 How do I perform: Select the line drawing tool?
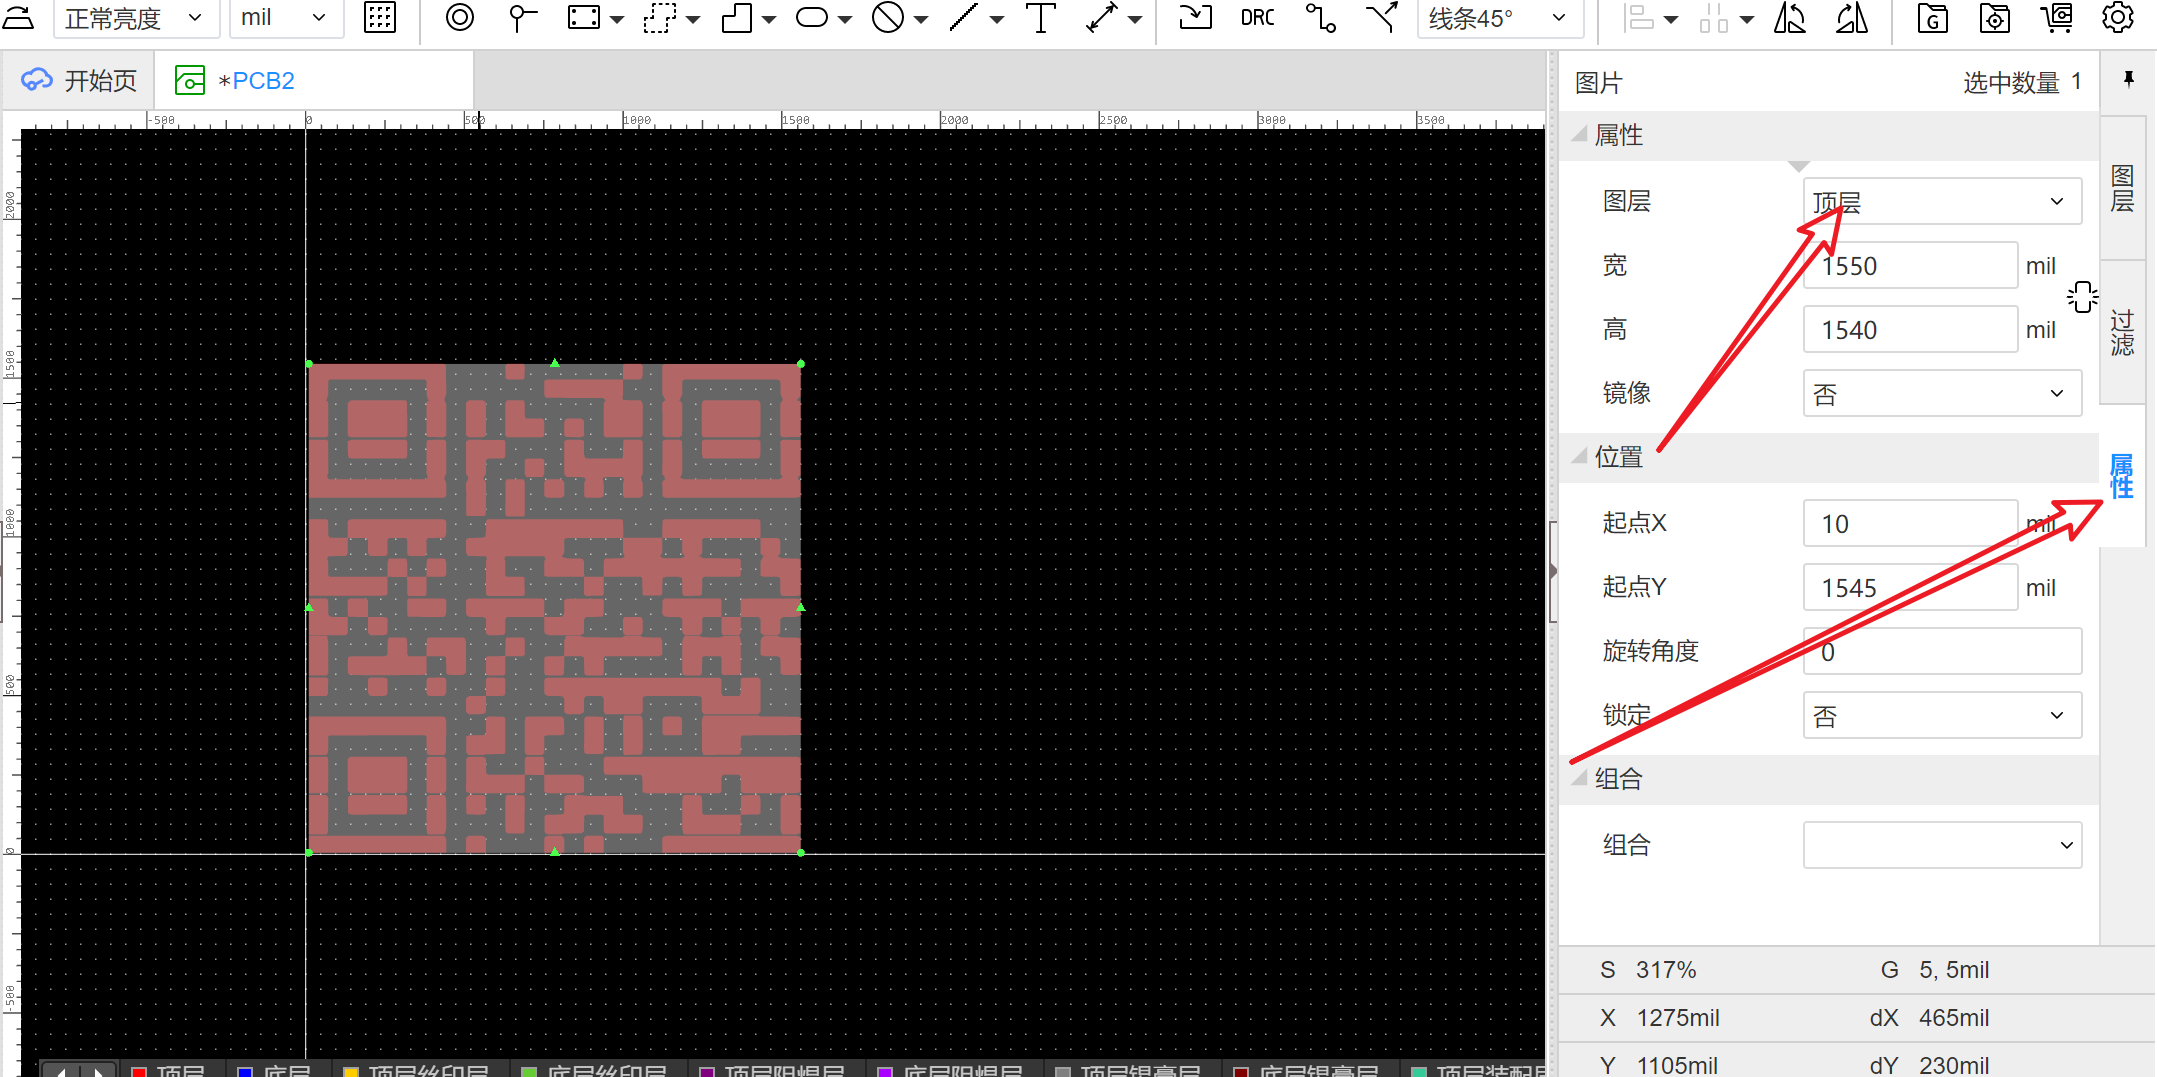point(963,18)
